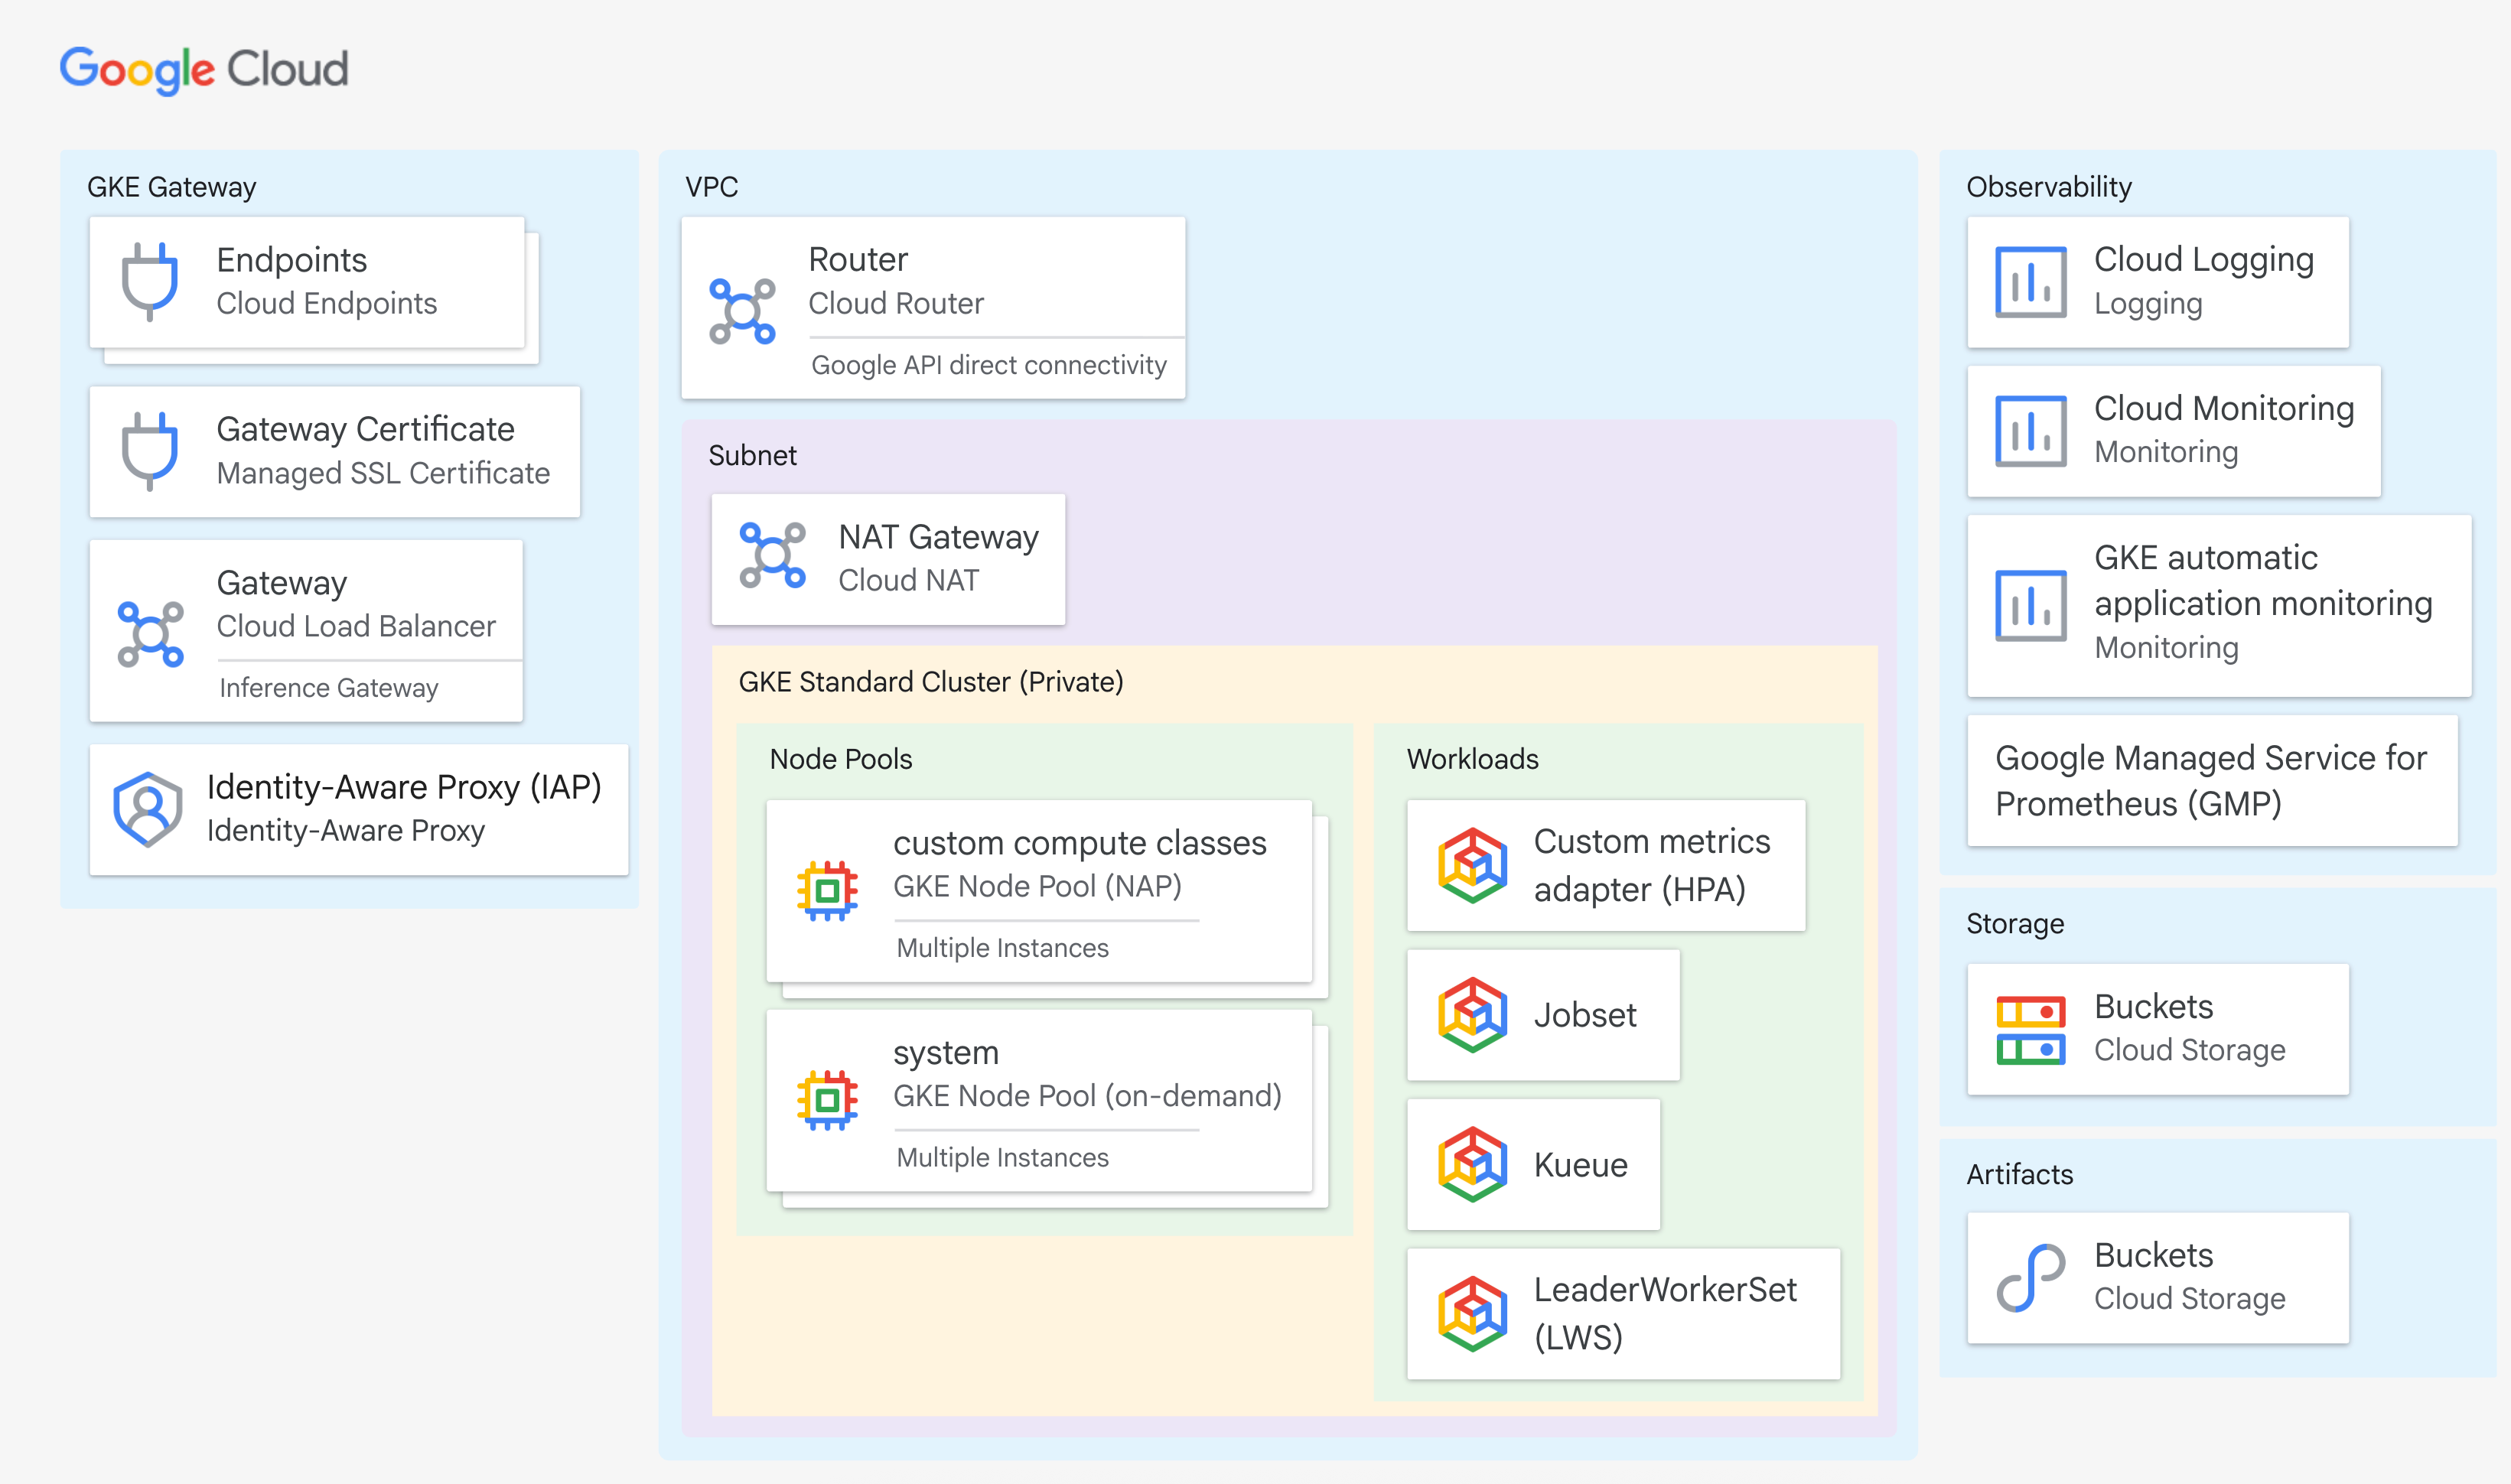
Task: Select the 'Cloud Endpoints' subtitle
Action: pos(327,303)
